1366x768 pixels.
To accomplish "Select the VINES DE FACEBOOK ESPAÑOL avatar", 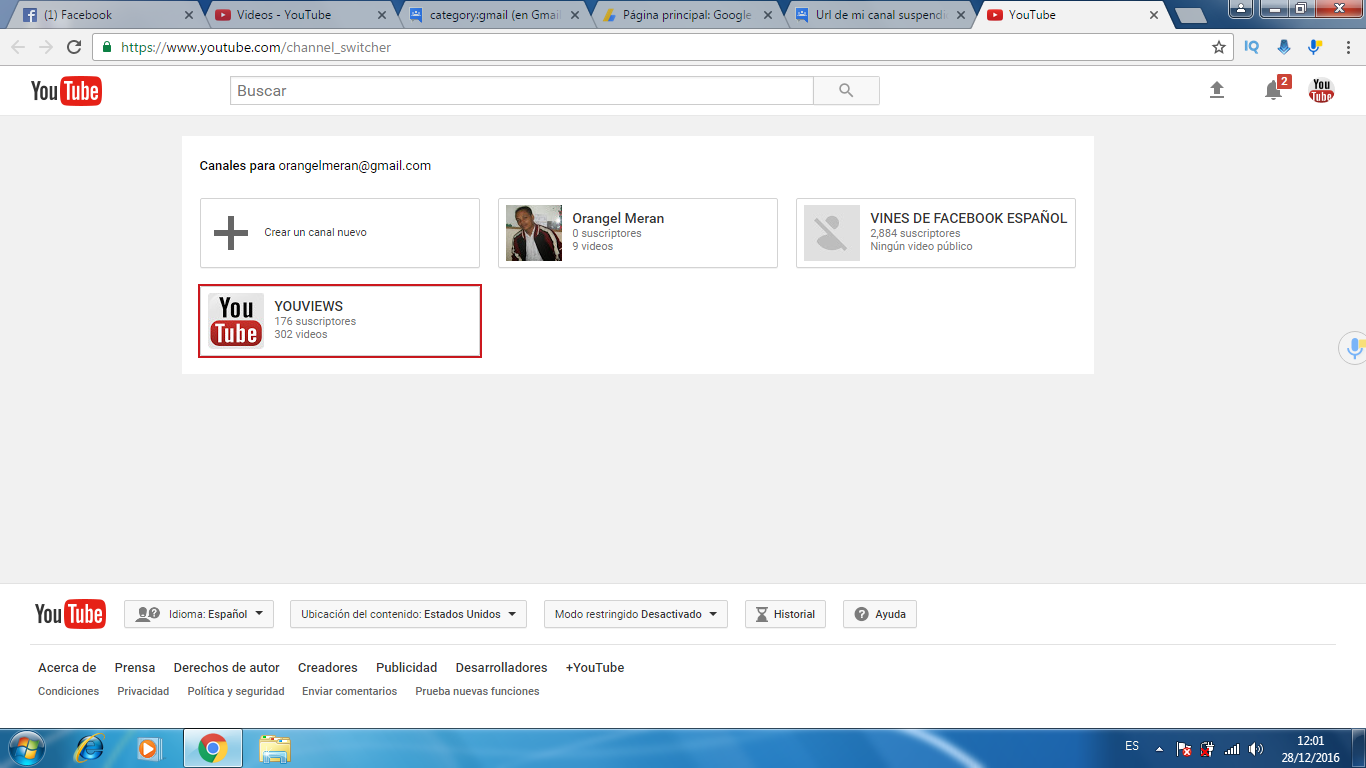I will coord(832,233).
